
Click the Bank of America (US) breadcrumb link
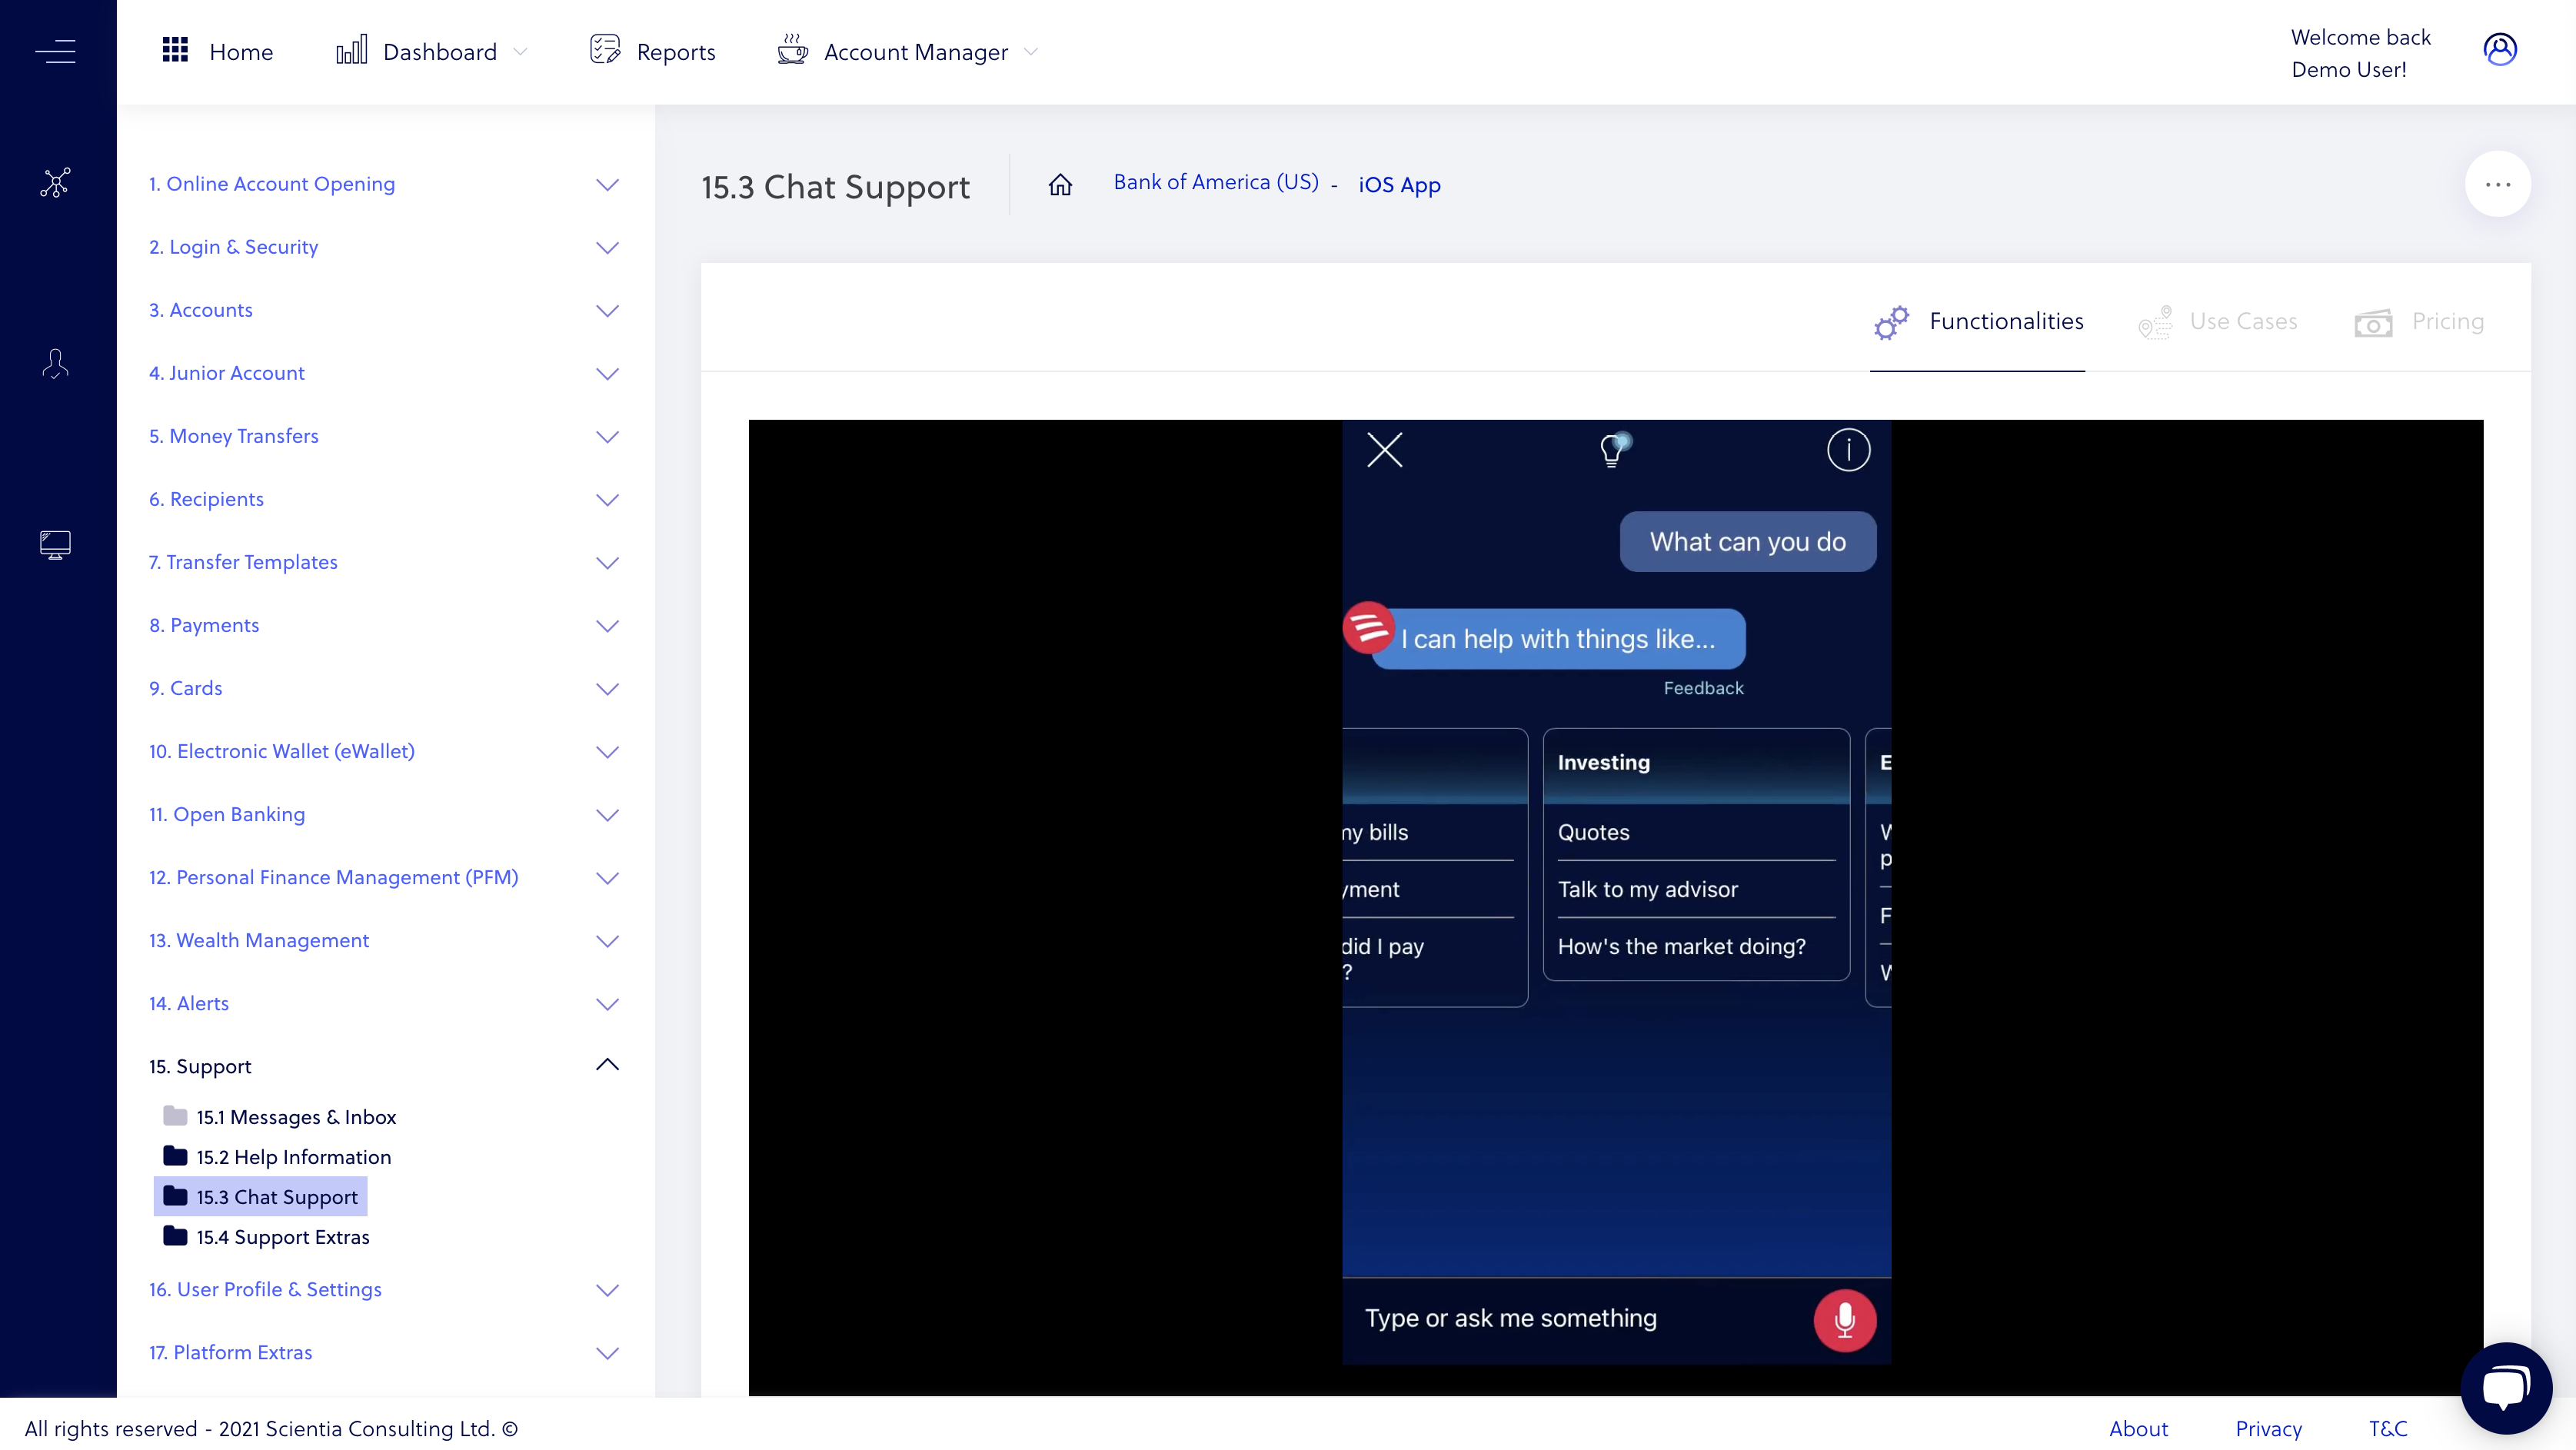(x=1216, y=182)
